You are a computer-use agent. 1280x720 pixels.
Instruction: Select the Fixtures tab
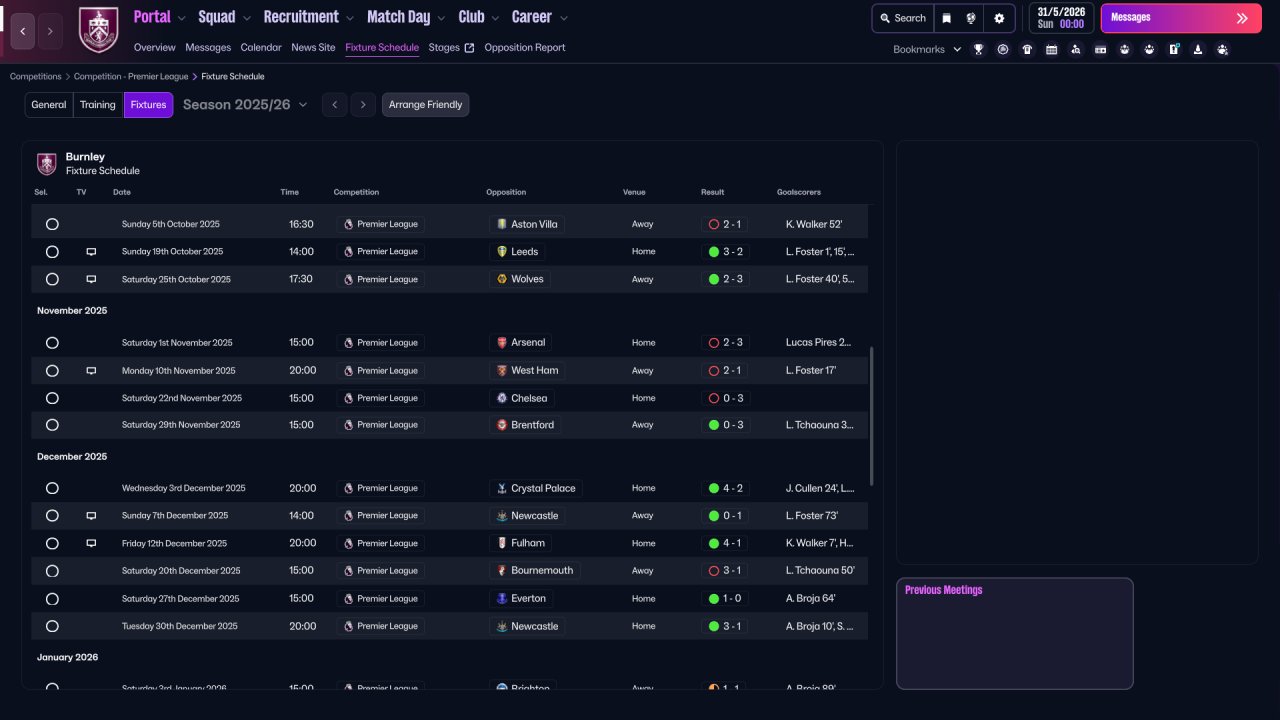click(x=148, y=105)
